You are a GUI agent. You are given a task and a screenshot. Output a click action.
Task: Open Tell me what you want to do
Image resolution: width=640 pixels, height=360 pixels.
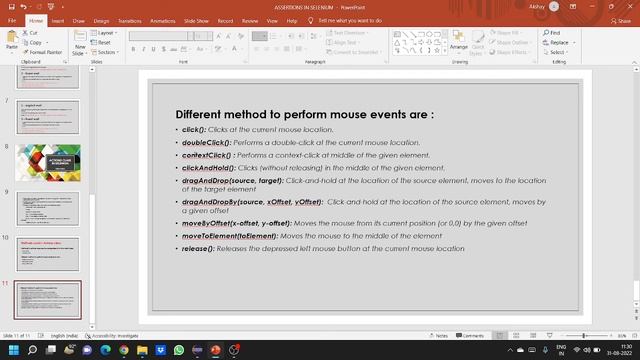pyautogui.click(x=345, y=20)
